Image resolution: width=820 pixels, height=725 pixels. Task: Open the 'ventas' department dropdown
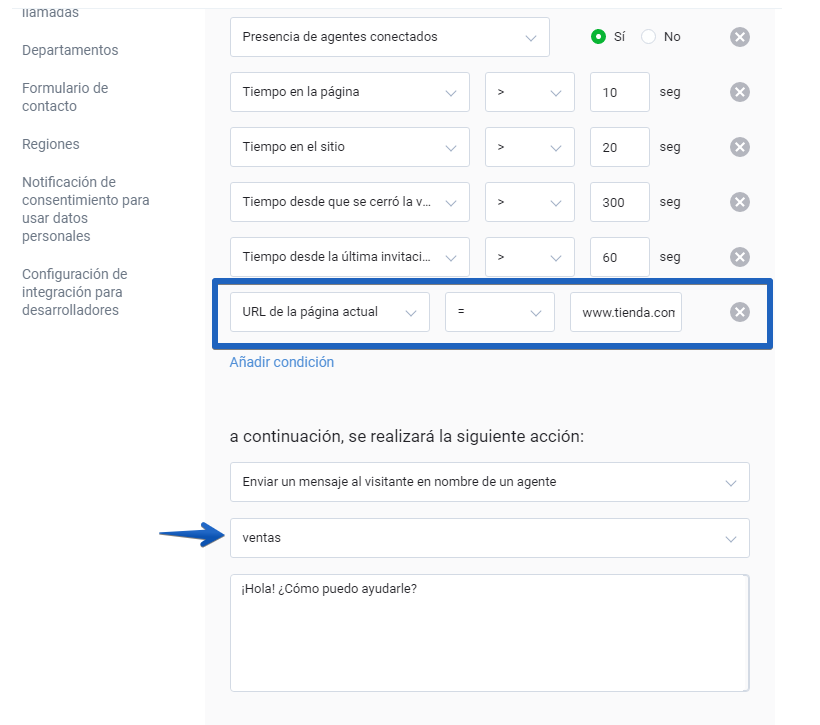point(489,538)
